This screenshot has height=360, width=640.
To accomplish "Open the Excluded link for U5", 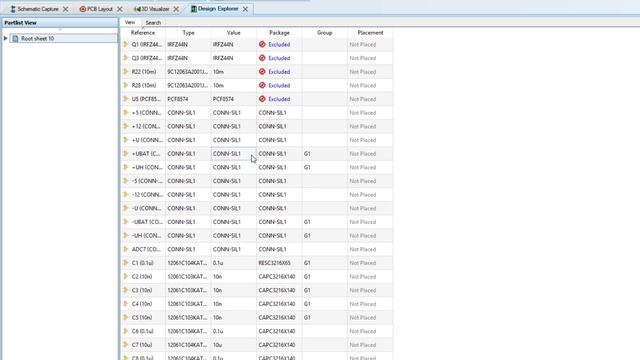I will [x=279, y=99].
